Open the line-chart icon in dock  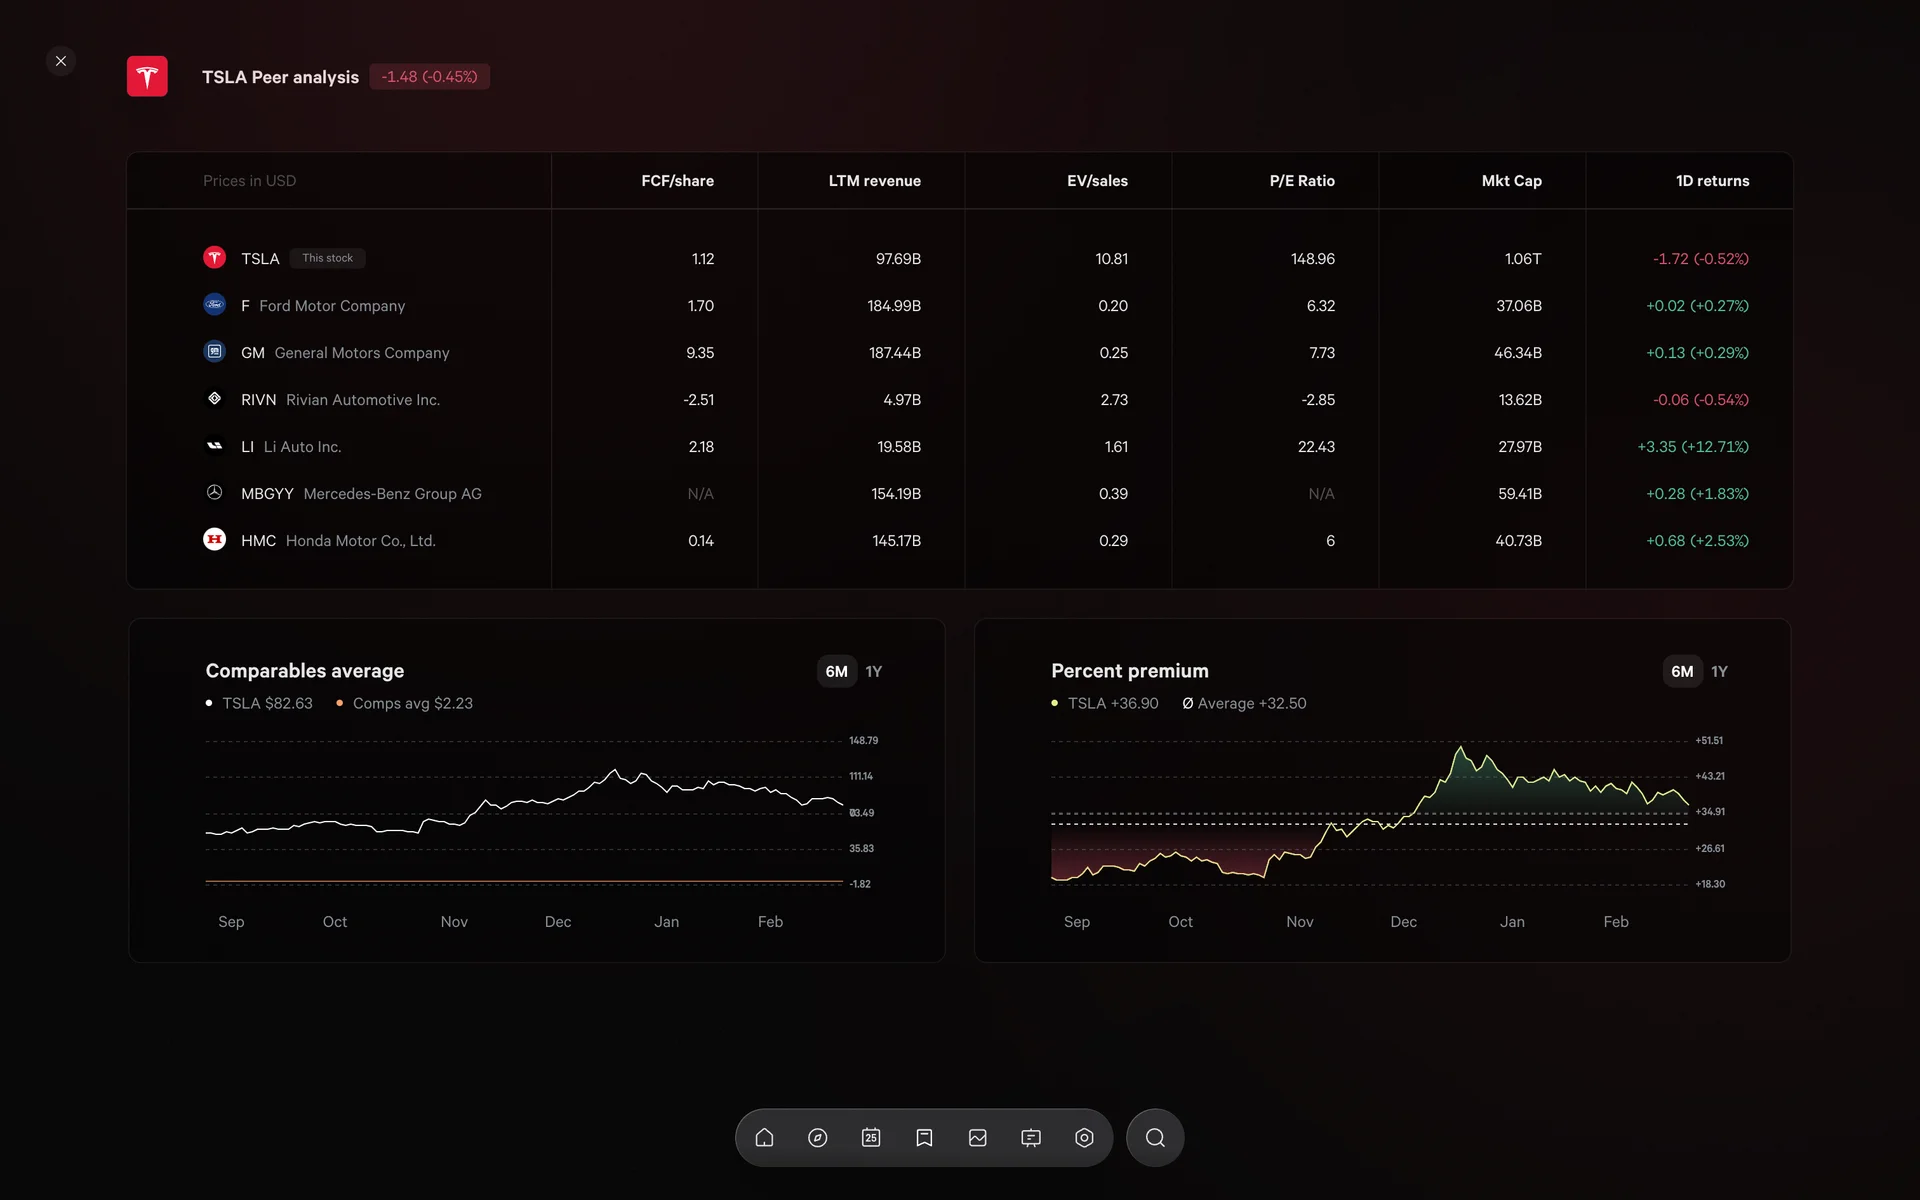coord(978,1138)
